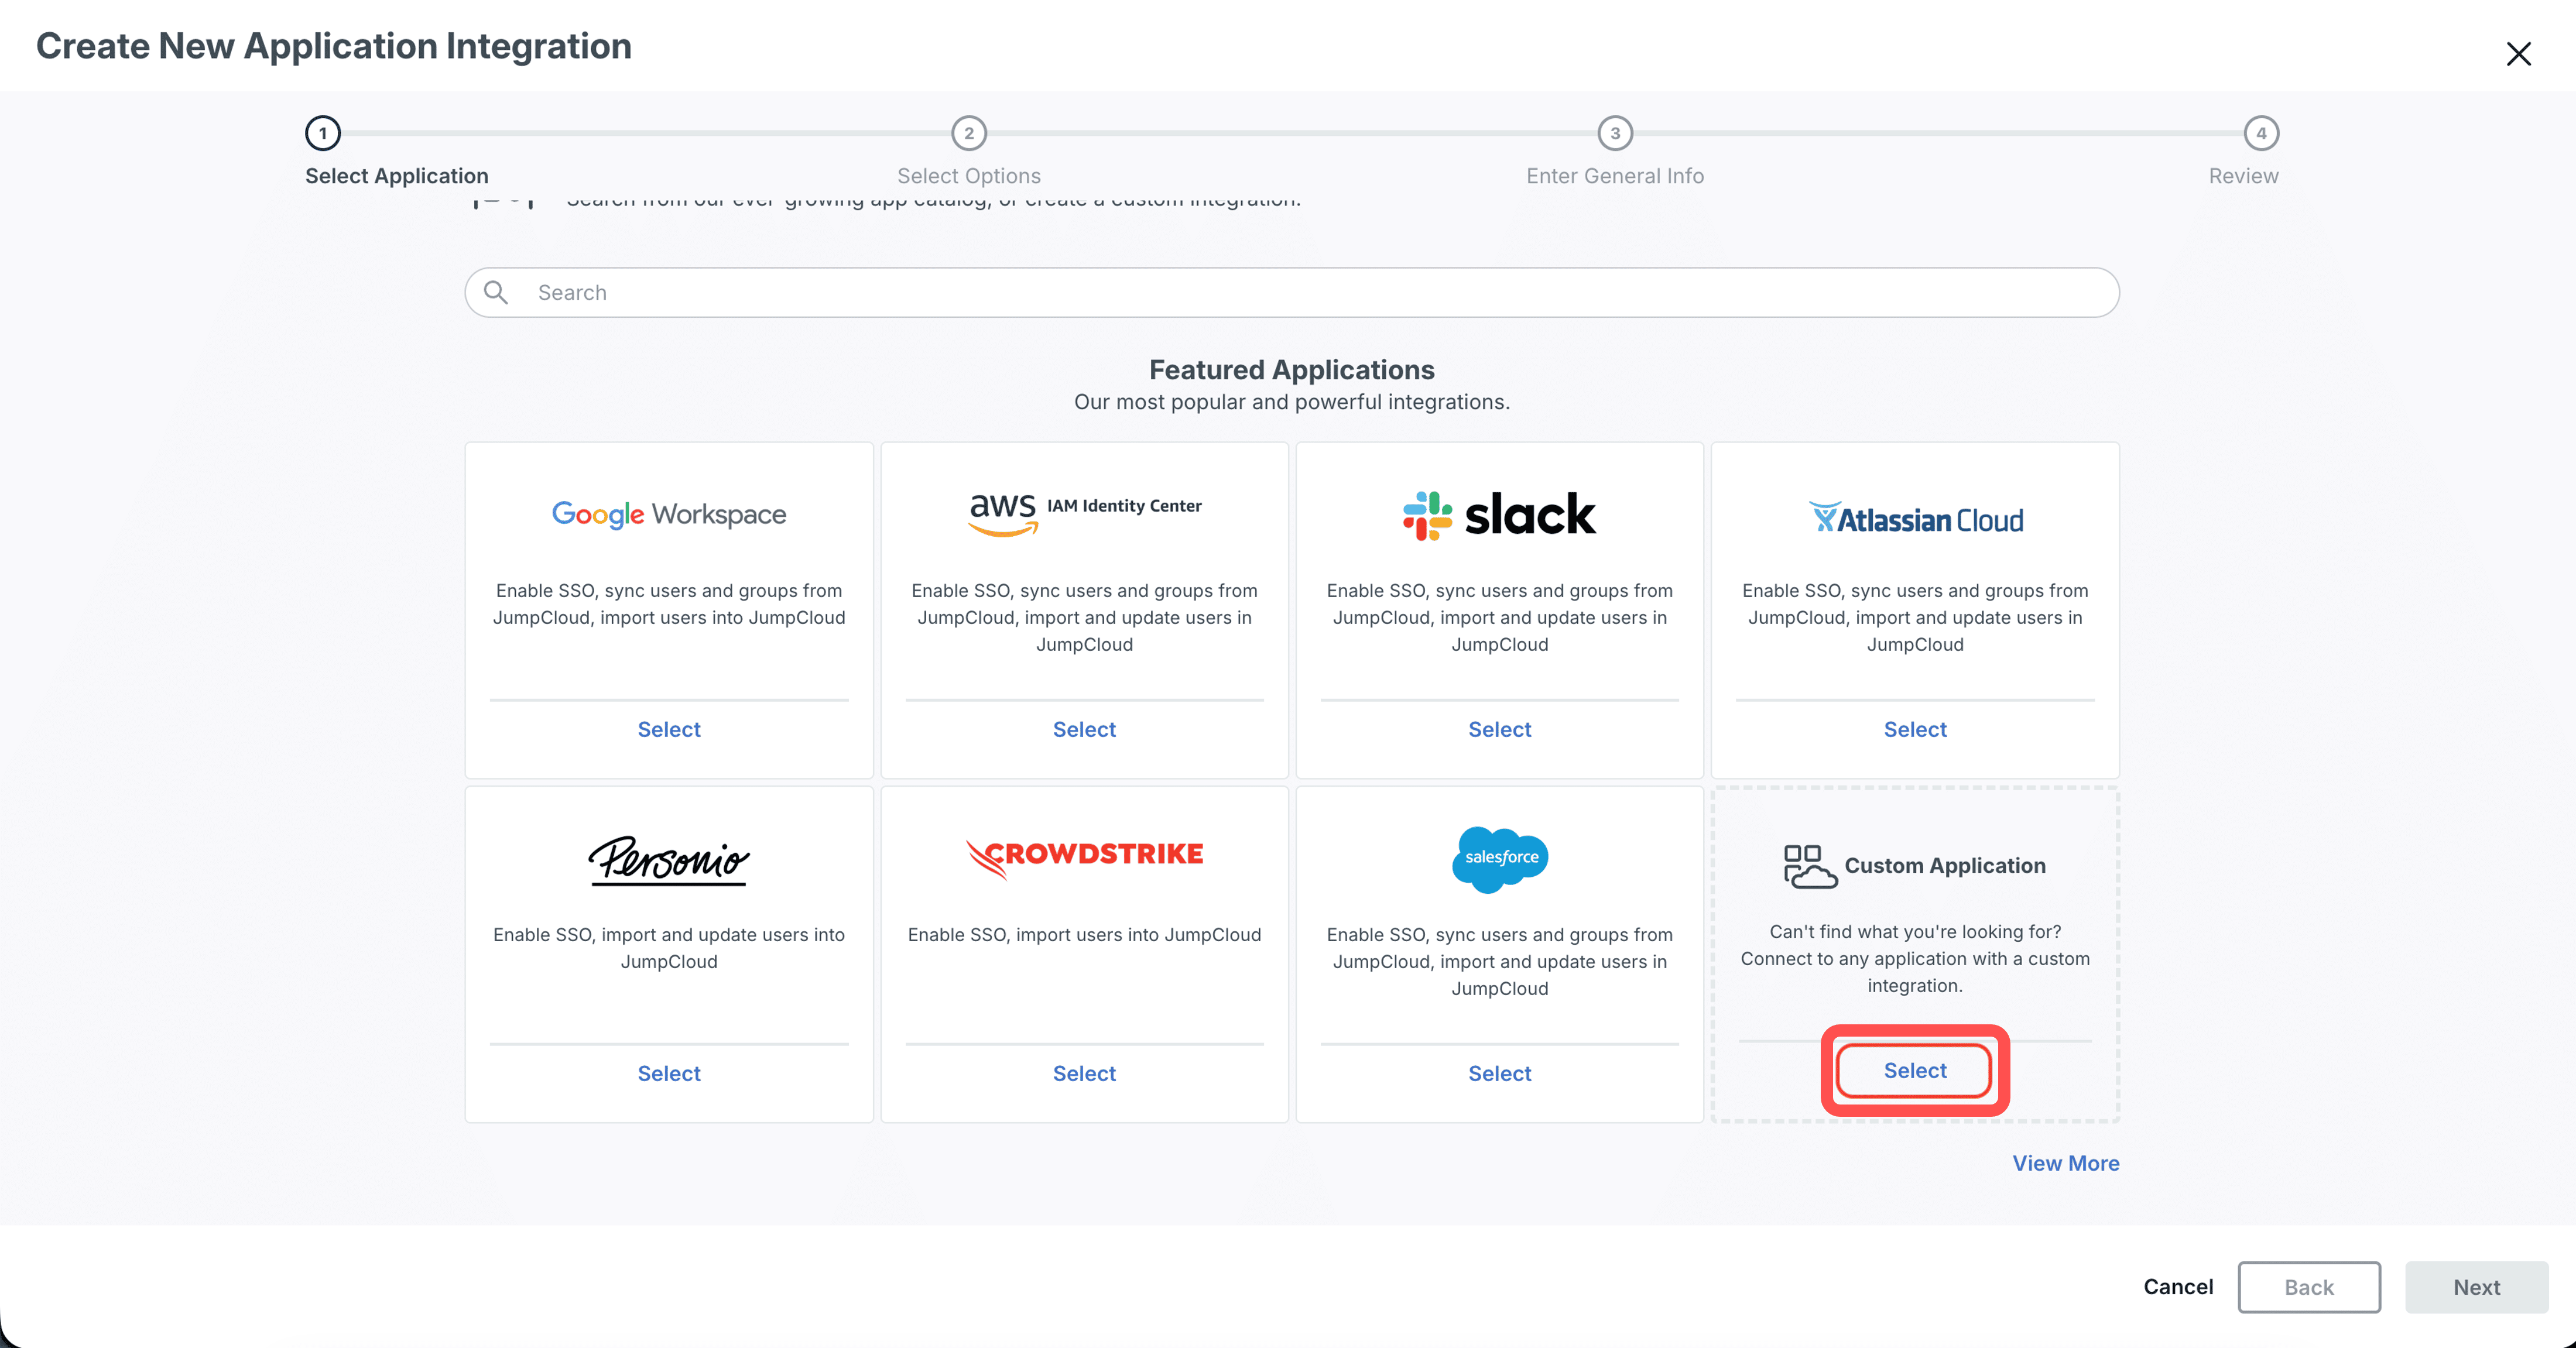Go to step 3 Enter General Info
The image size is (2576, 1348).
[x=1615, y=133]
